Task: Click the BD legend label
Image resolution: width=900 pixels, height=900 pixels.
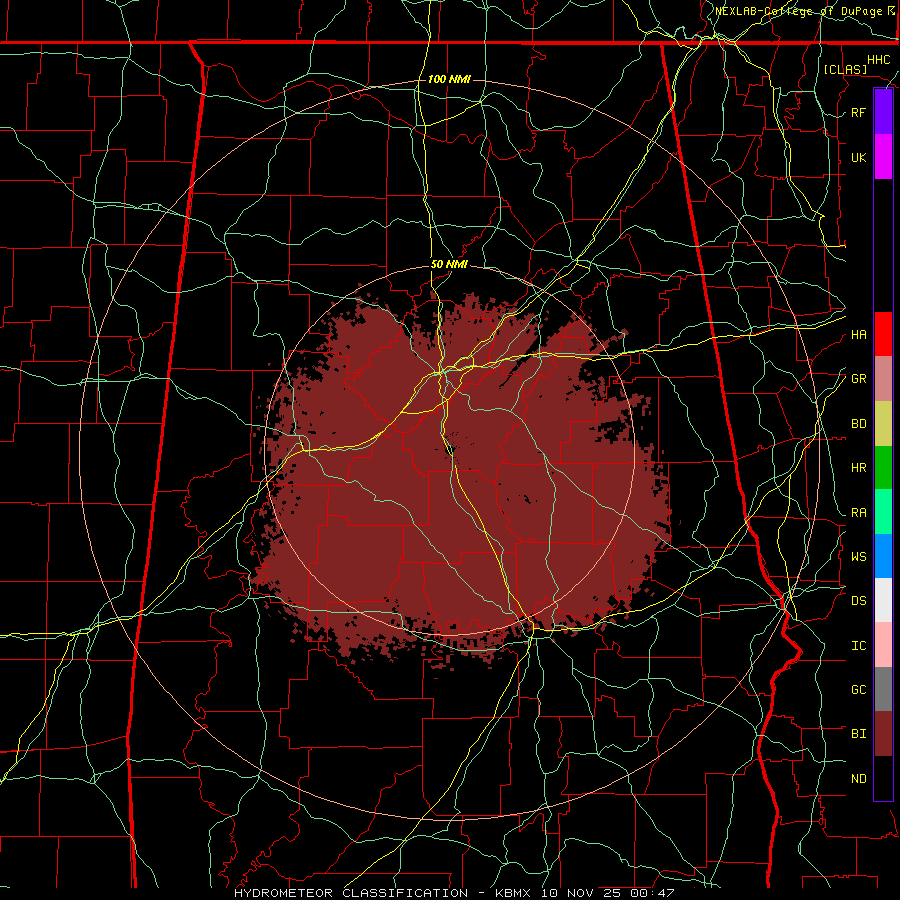Action: tap(859, 424)
